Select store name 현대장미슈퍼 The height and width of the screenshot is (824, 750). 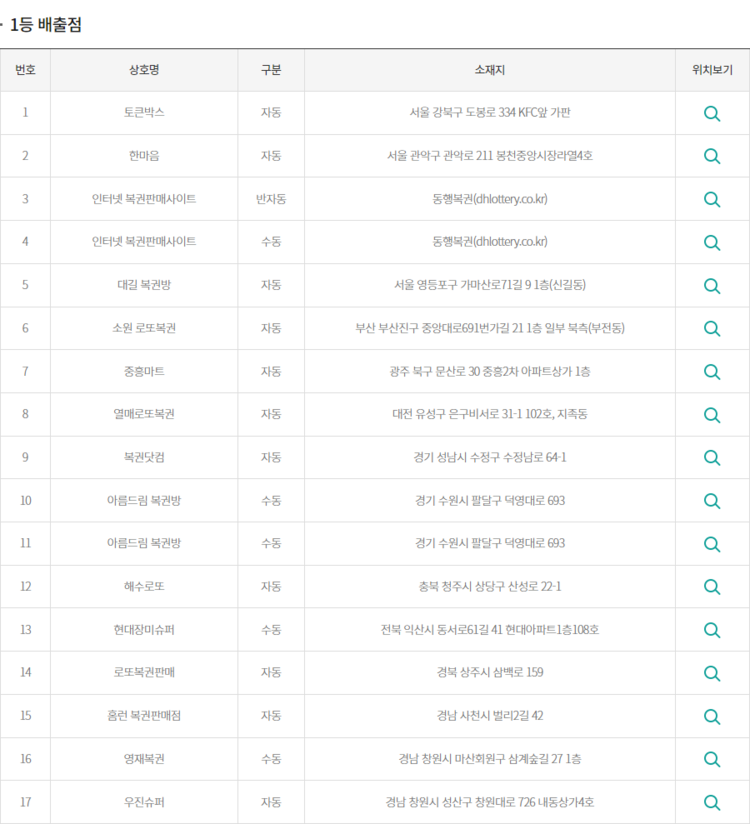[144, 630]
